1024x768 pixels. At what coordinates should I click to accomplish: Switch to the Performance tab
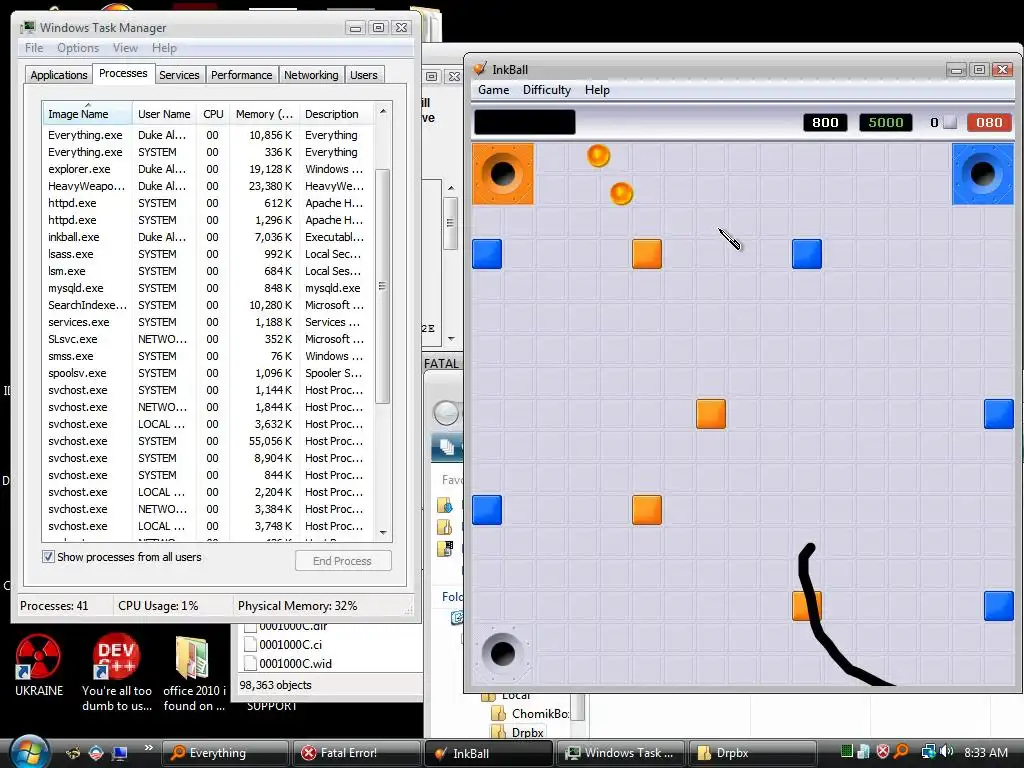click(241, 75)
